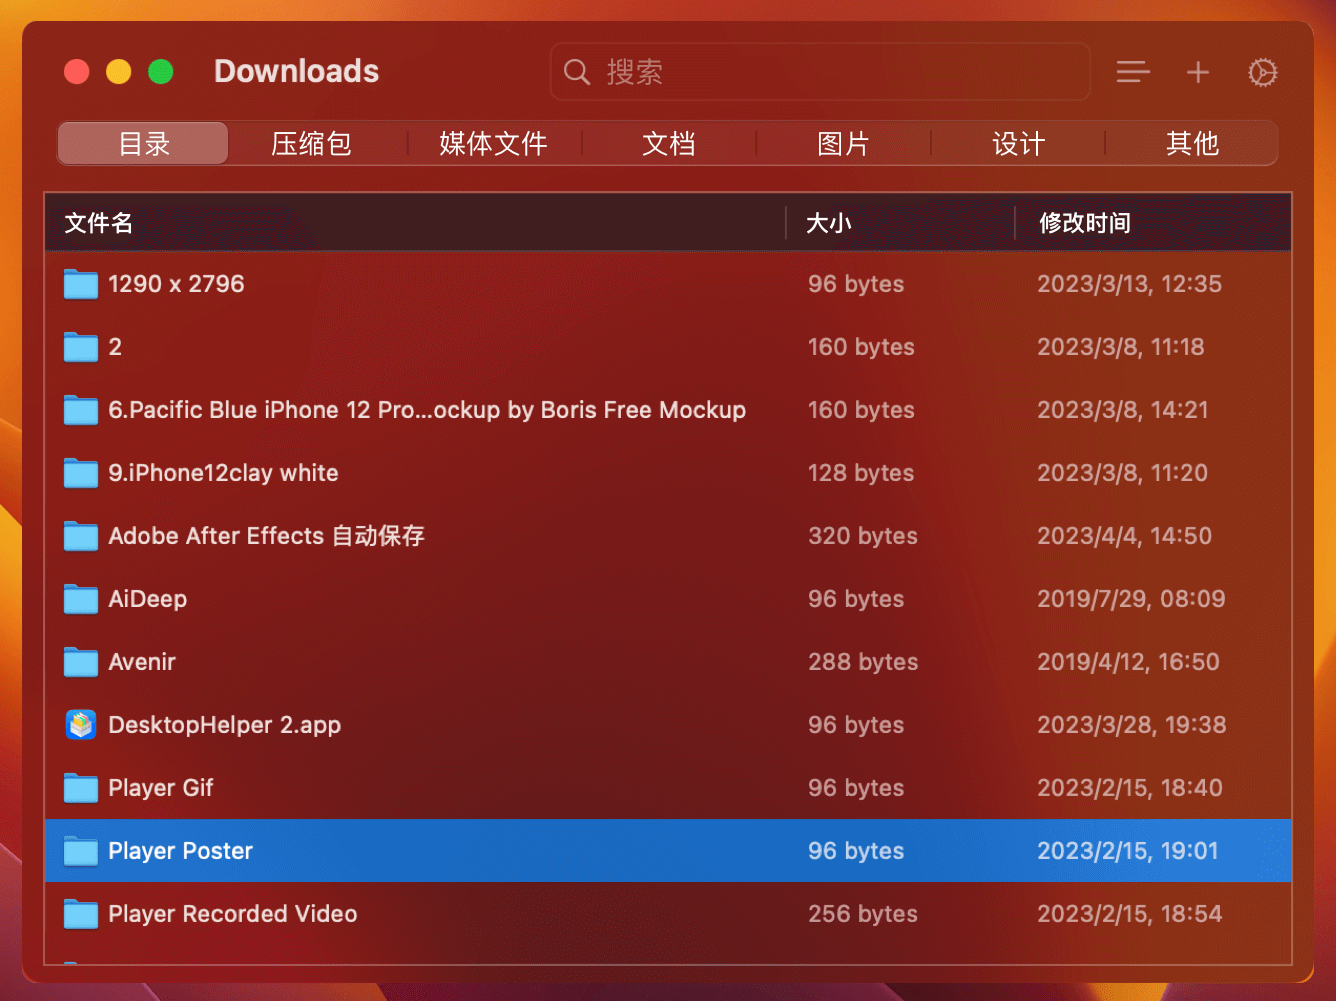
Task: Click the Downloads window title
Action: (x=297, y=72)
